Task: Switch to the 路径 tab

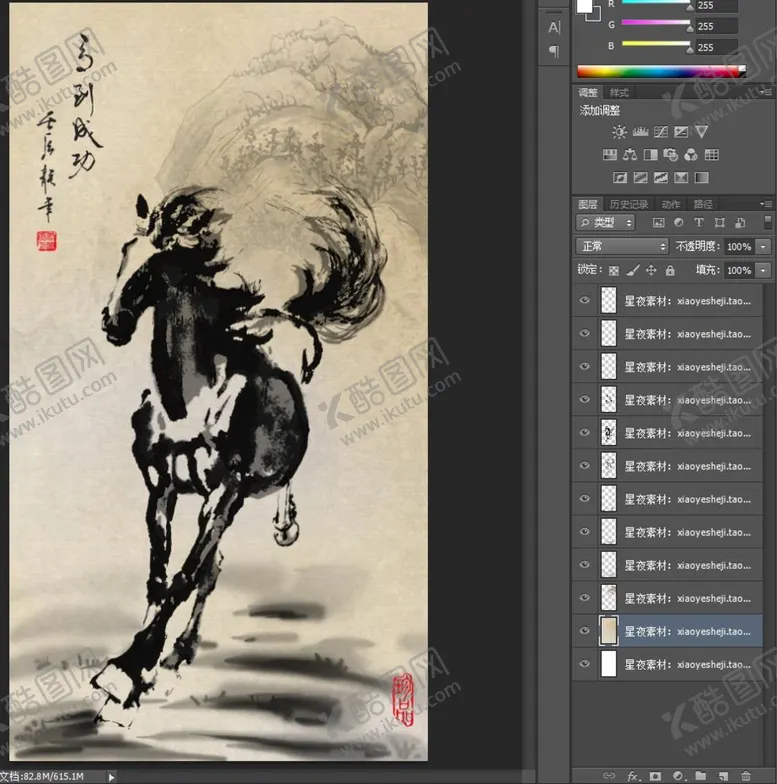Action: point(702,204)
